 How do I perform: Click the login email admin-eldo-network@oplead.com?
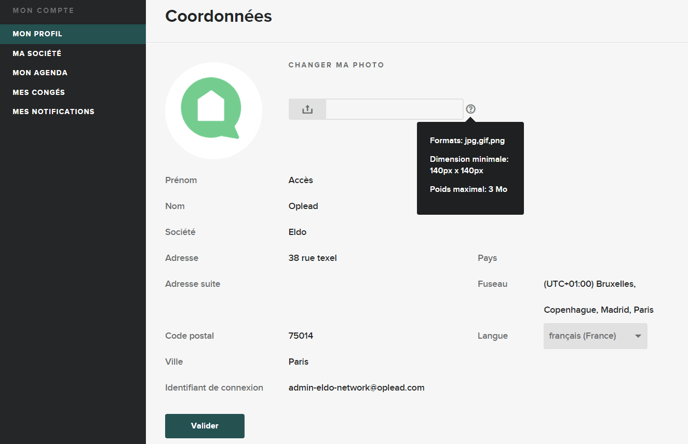pyautogui.click(x=356, y=387)
